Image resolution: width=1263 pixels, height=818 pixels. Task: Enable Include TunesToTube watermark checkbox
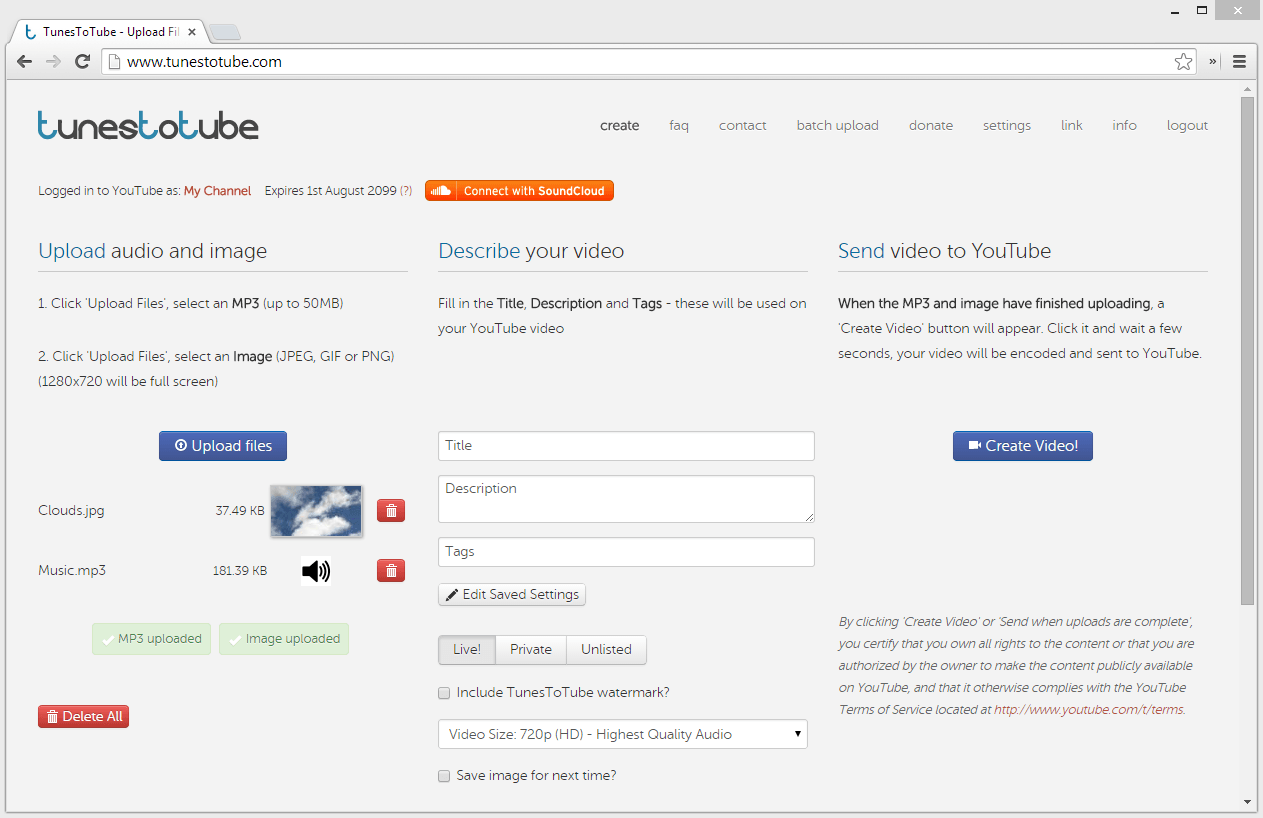click(444, 693)
